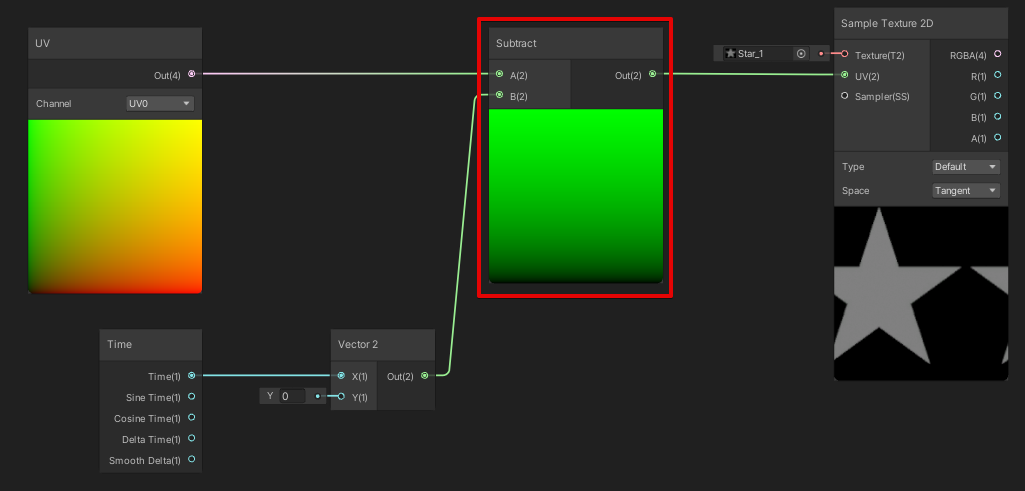Click the A(1) output port

point(998,137)
